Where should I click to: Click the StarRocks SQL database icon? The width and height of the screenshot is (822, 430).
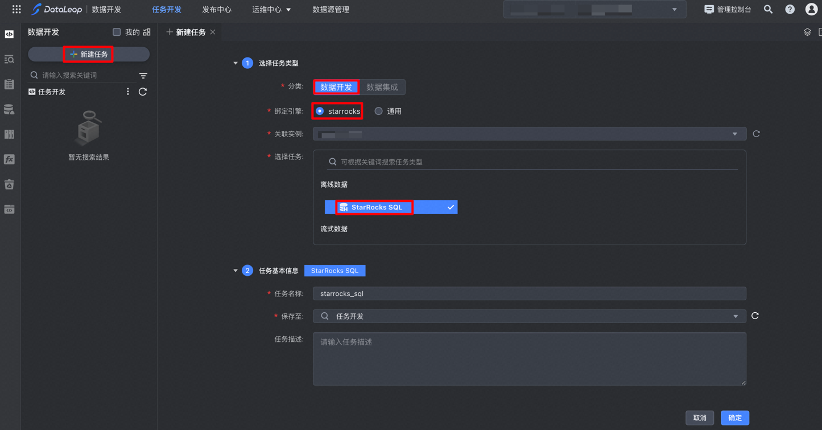344,207
